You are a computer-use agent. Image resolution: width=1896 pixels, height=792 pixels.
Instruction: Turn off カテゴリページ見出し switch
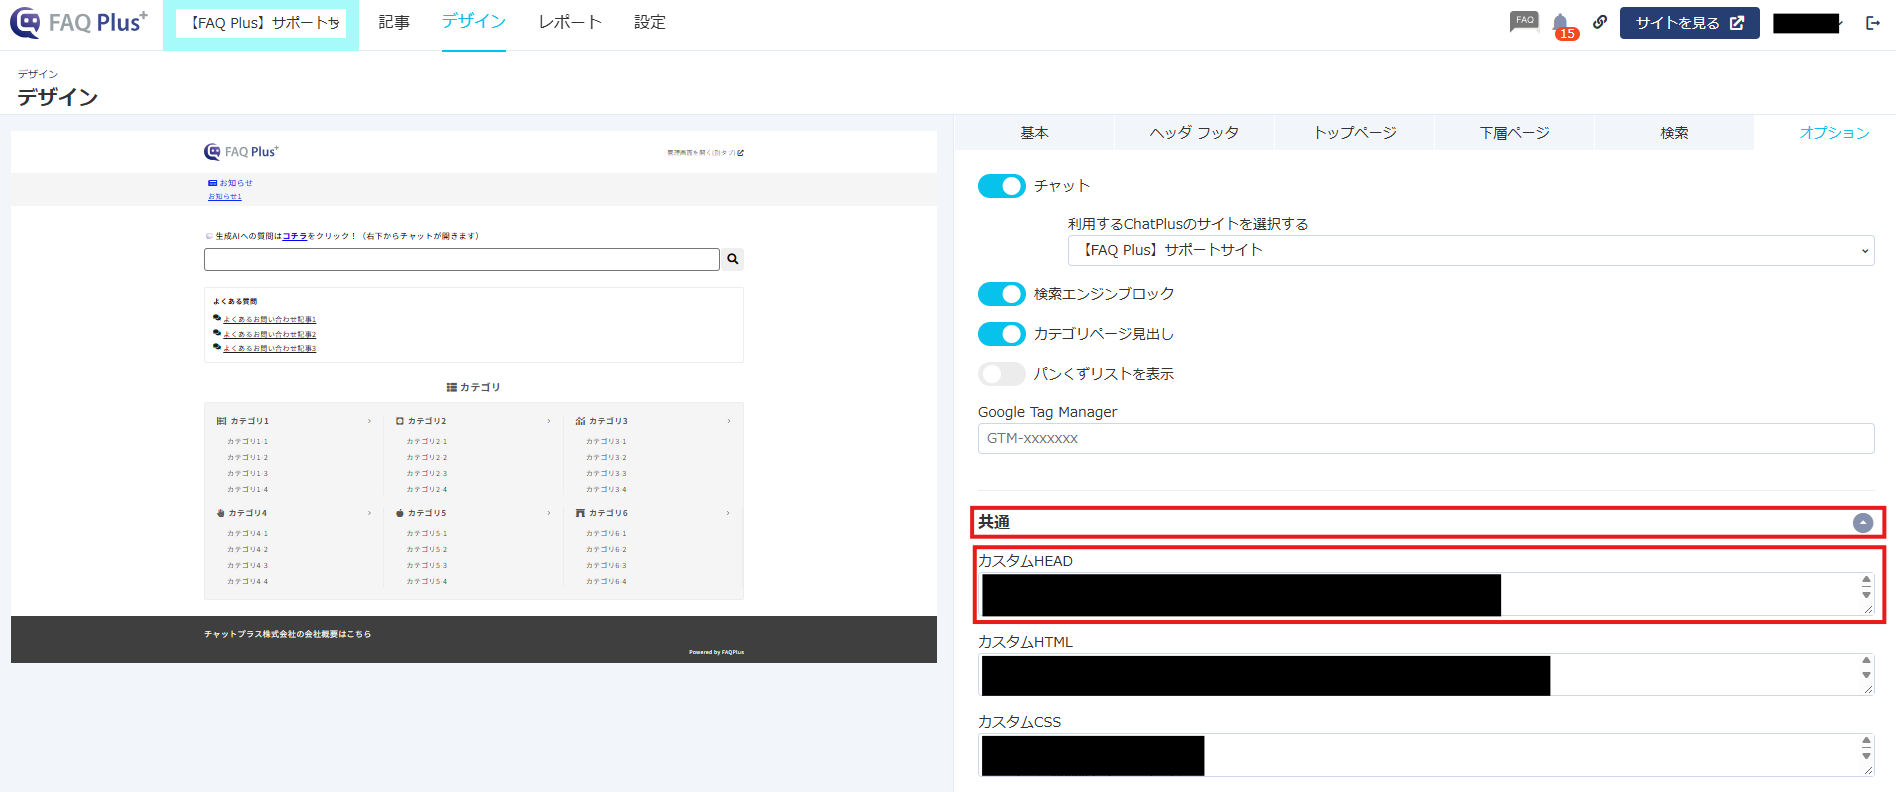pyautogui.click(x=1001, y=334)
